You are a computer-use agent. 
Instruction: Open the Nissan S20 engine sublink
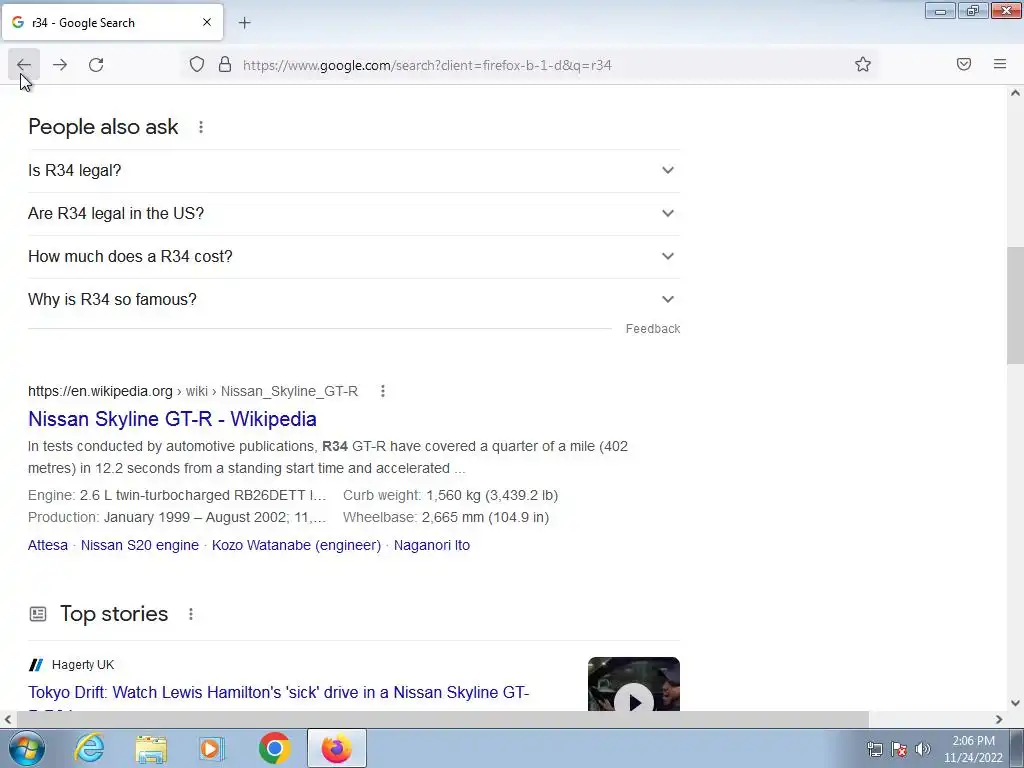(x=140, y=545)
